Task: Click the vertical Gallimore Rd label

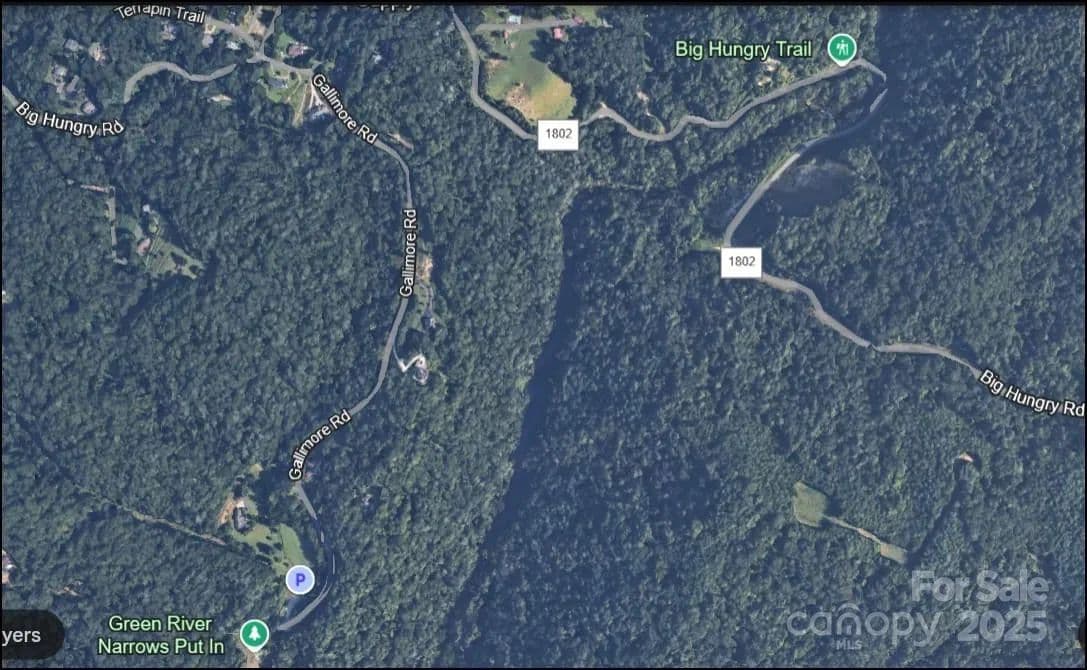Action: click(x=409, y=253)
